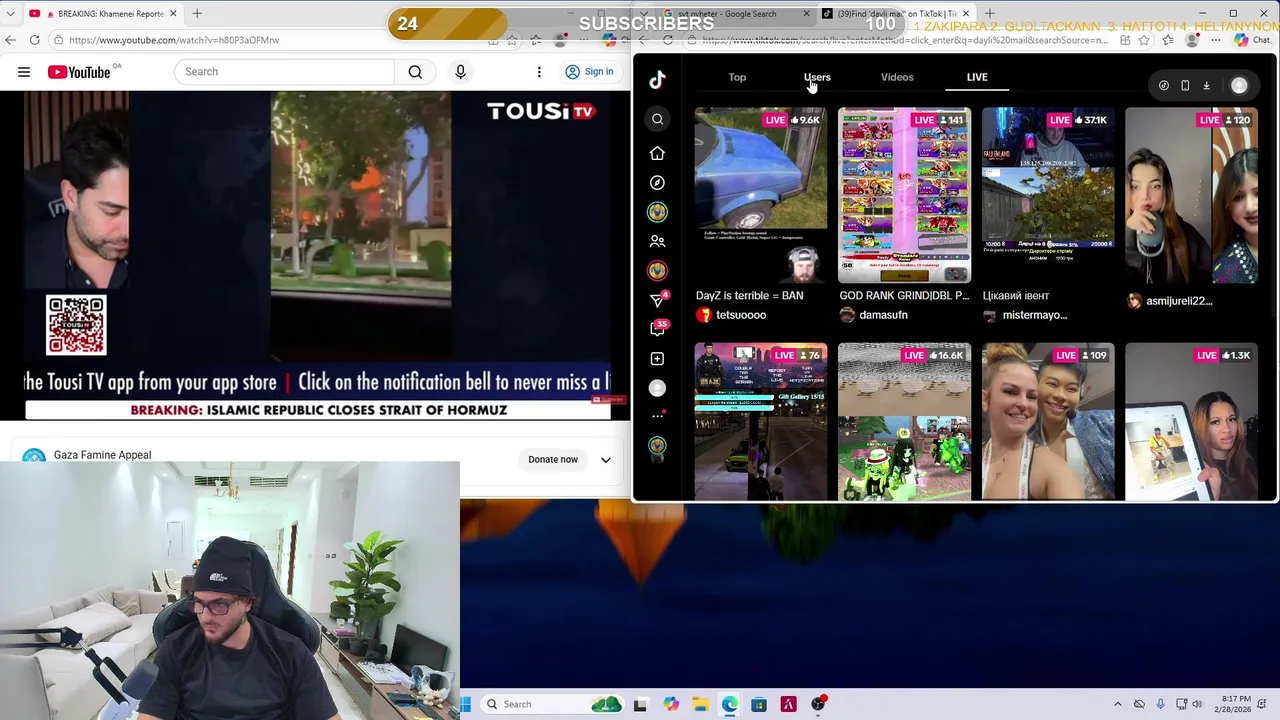Open the TikTok account avatar at top right
1280x720 pixels.
1239,86
